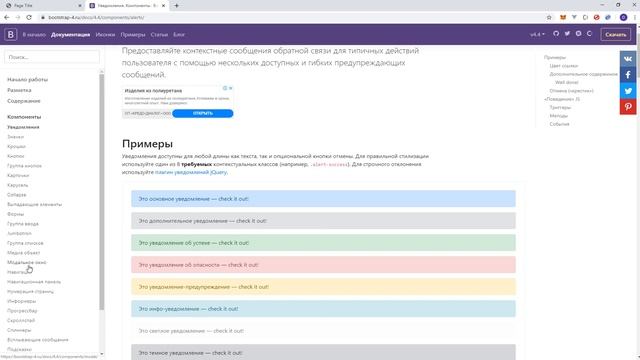This screenshot has height=360, width=640.
Task: Select Формы in sidebar
Action: (x=16, y=214)
